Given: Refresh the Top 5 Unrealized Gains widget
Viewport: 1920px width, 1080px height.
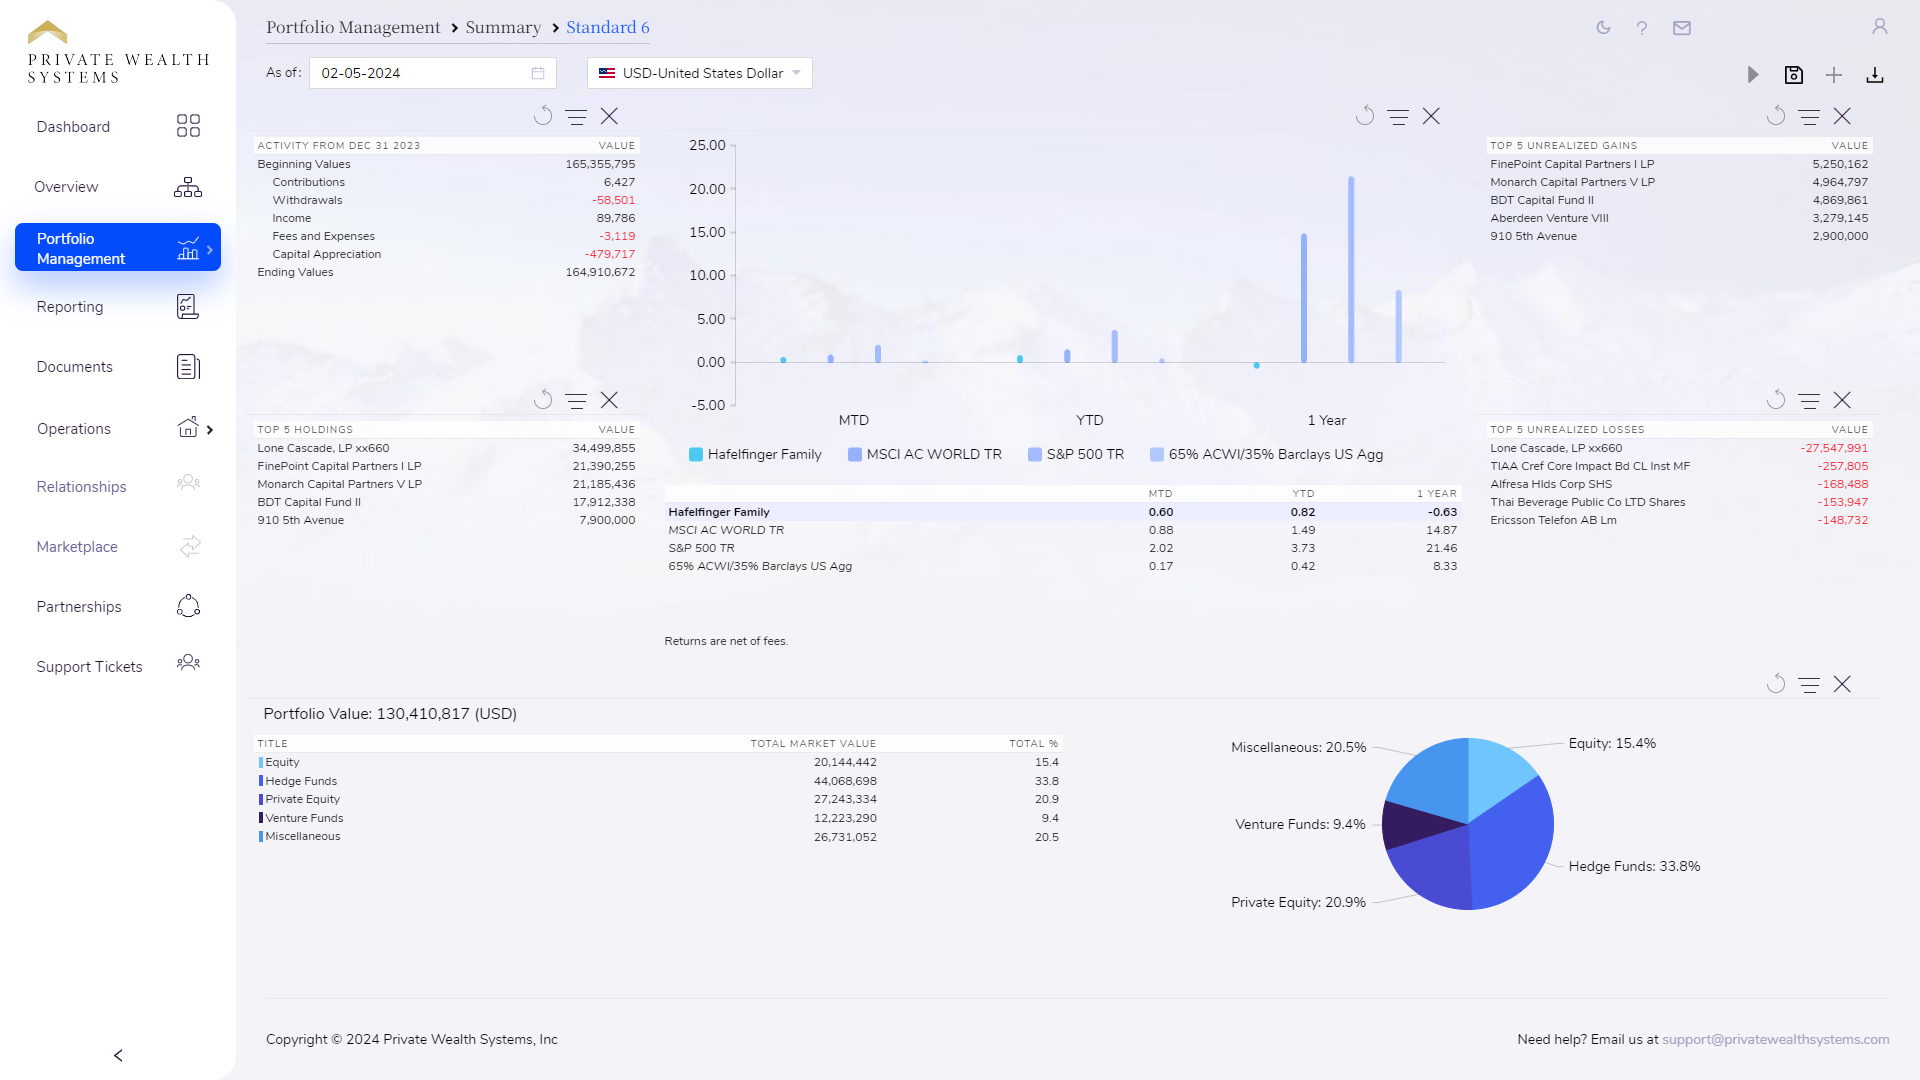Looking at the screenshot, I should coord(1775,116).
